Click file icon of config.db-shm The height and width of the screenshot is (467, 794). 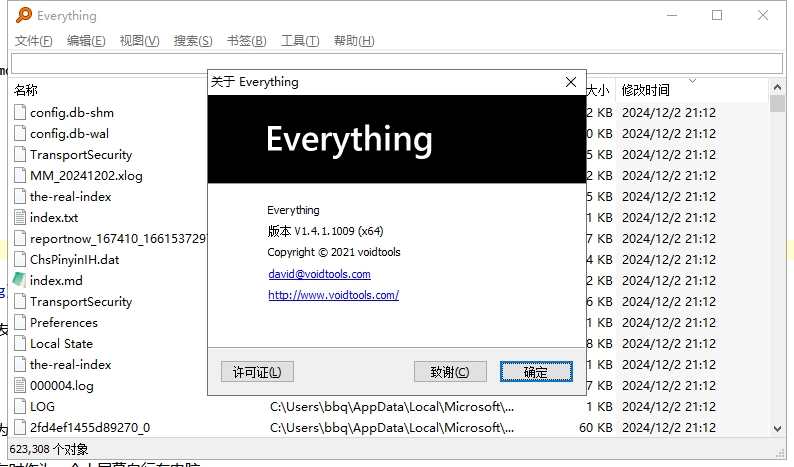click(x=20, y=112)
